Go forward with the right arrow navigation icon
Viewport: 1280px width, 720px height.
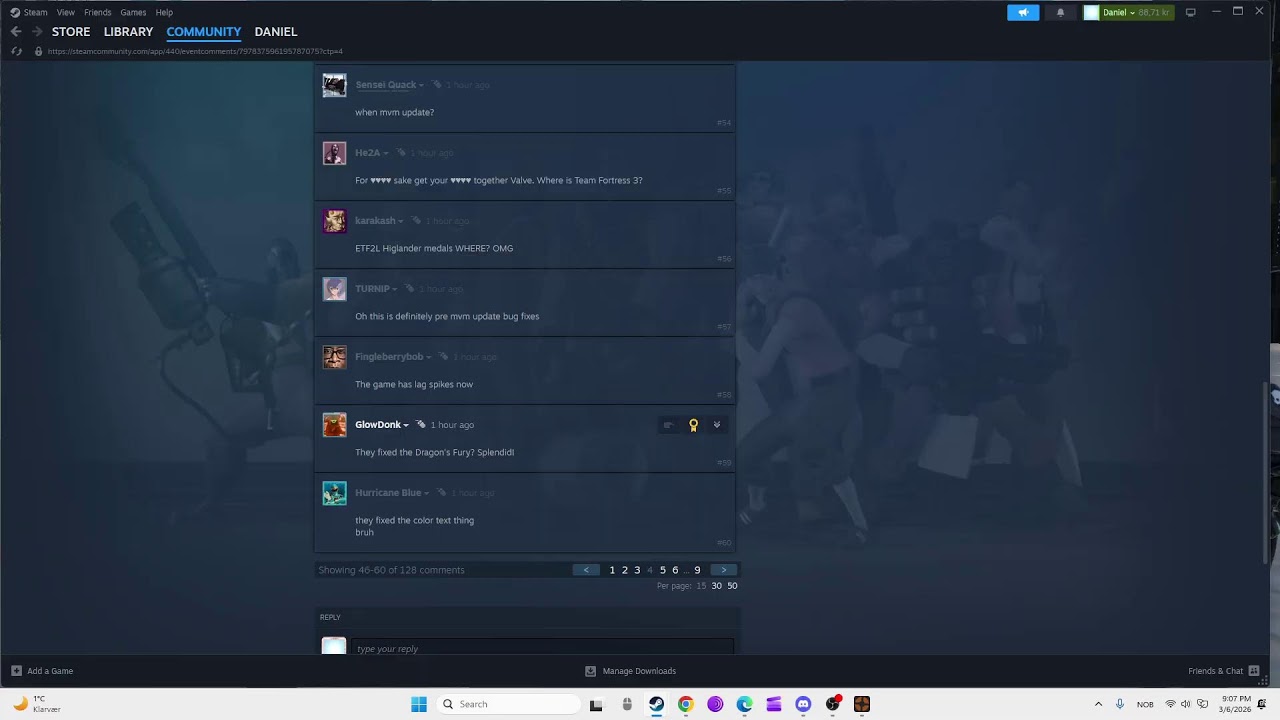[37, 32]
